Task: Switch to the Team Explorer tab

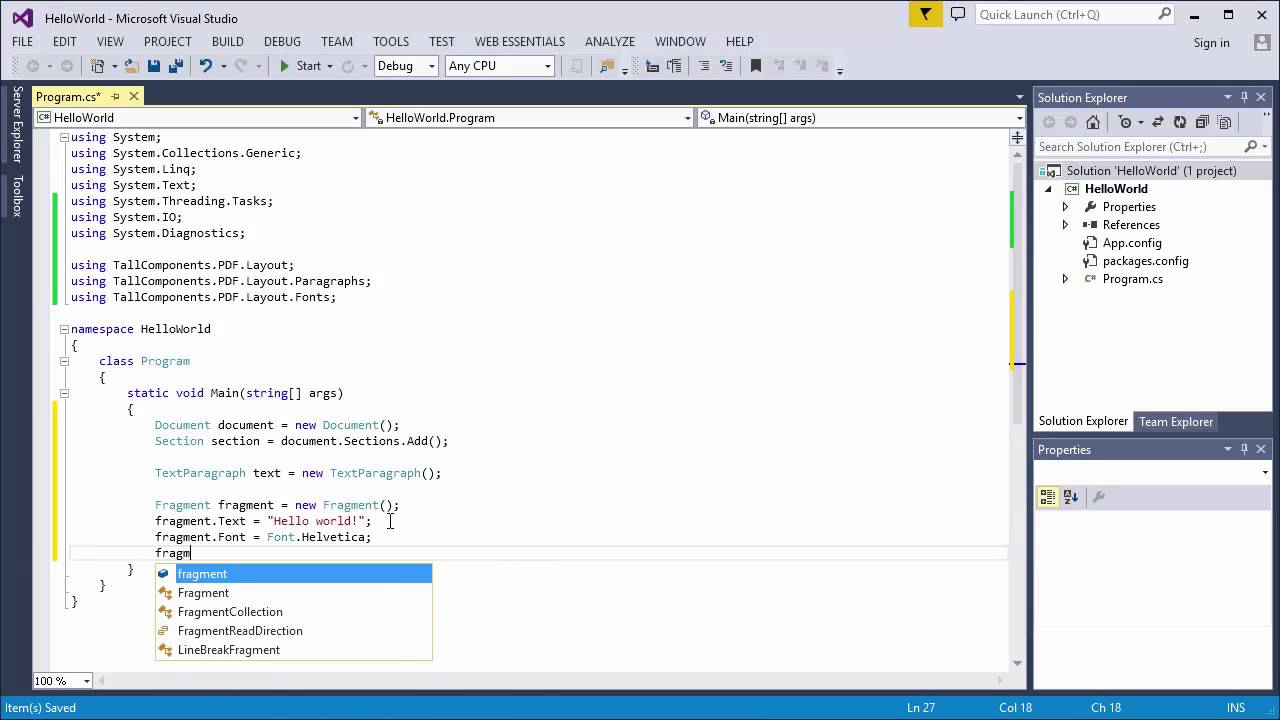Action: coord(1176,422)
